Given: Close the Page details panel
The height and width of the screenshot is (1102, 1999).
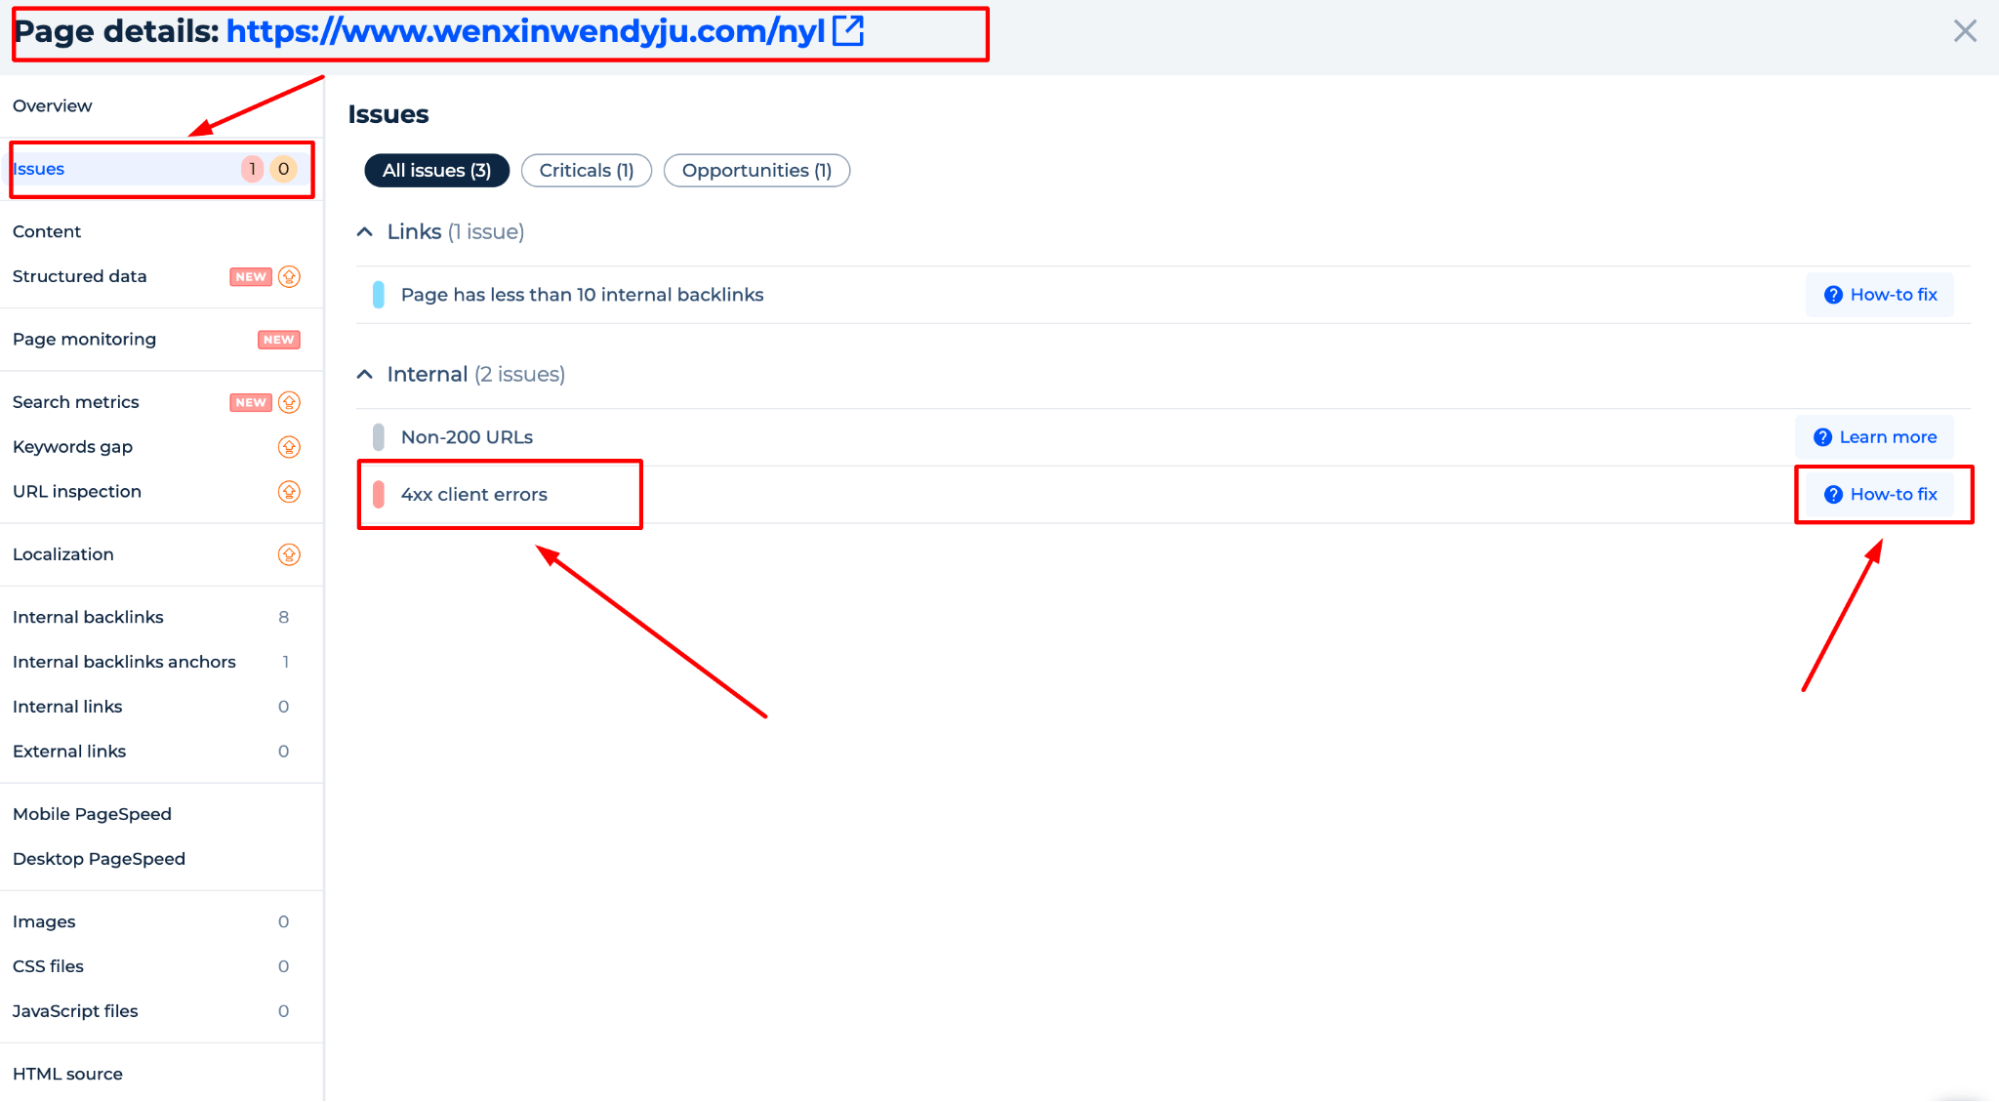Looking at the screenshot, I should pos(1965,31).
